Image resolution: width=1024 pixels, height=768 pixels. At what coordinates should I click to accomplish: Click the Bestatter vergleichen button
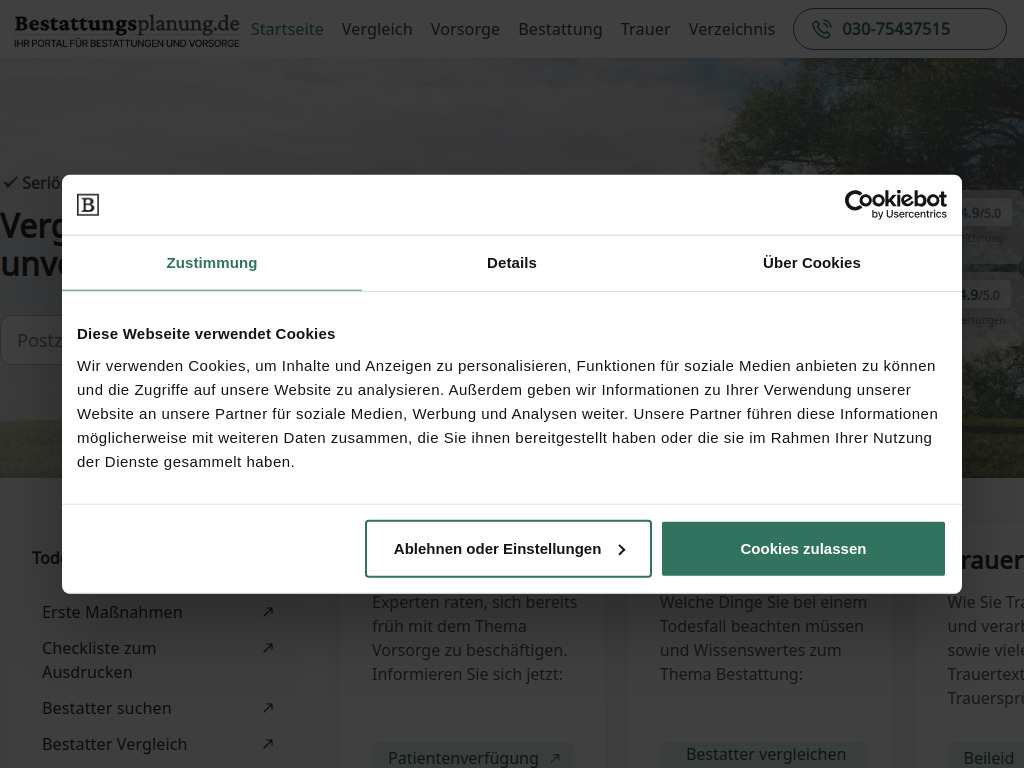[766, 754]
